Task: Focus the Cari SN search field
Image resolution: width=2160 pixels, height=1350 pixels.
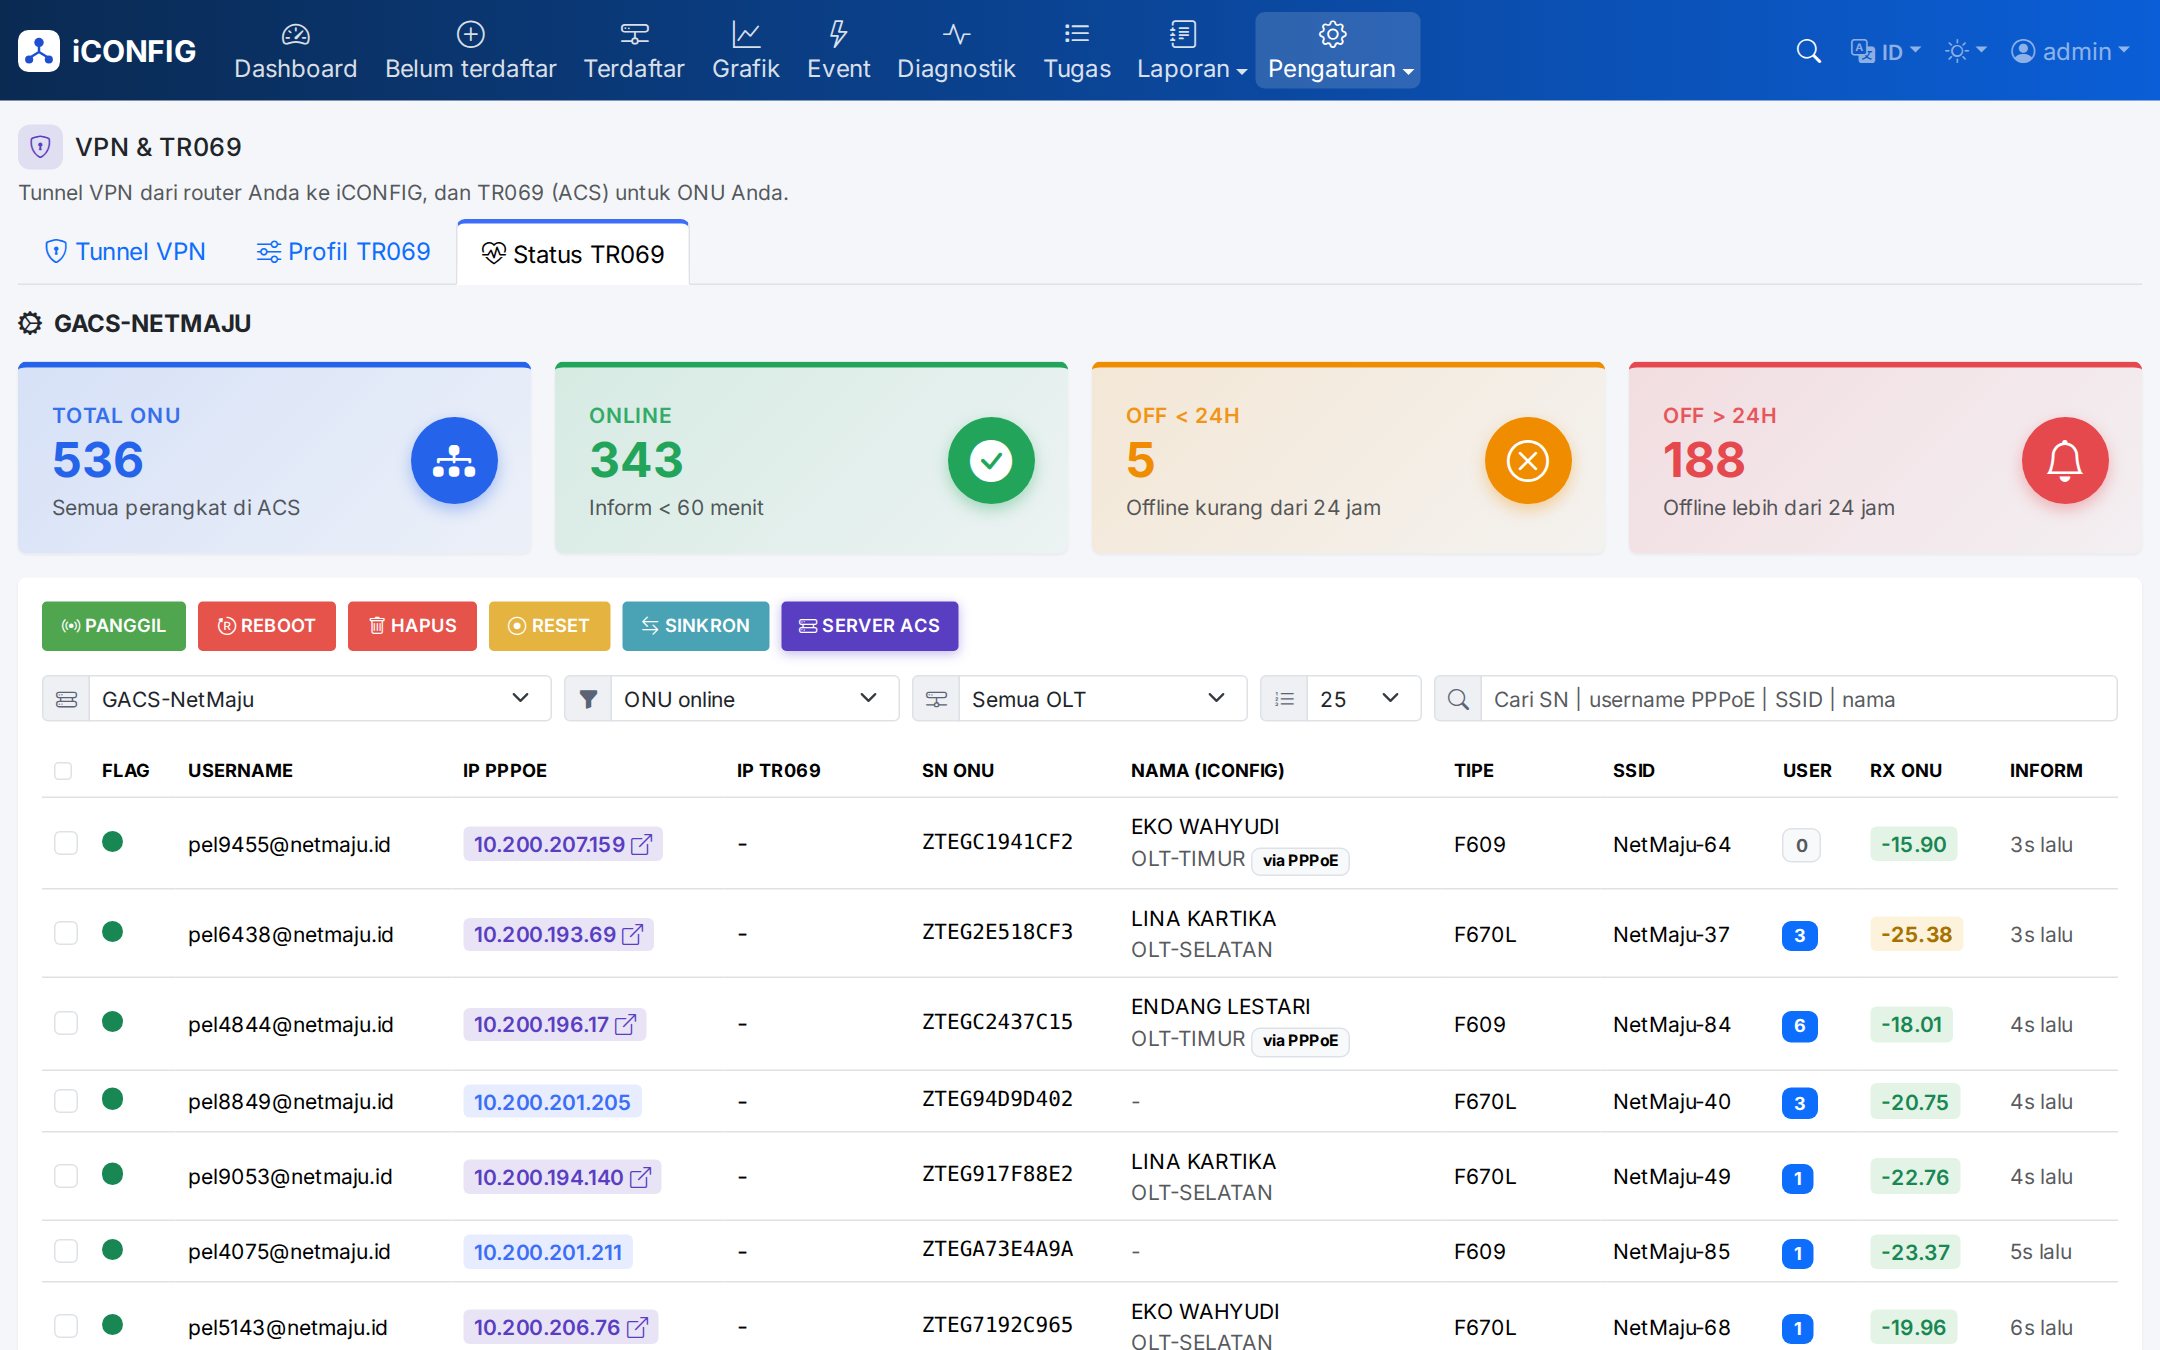Action: [1798, 699]
